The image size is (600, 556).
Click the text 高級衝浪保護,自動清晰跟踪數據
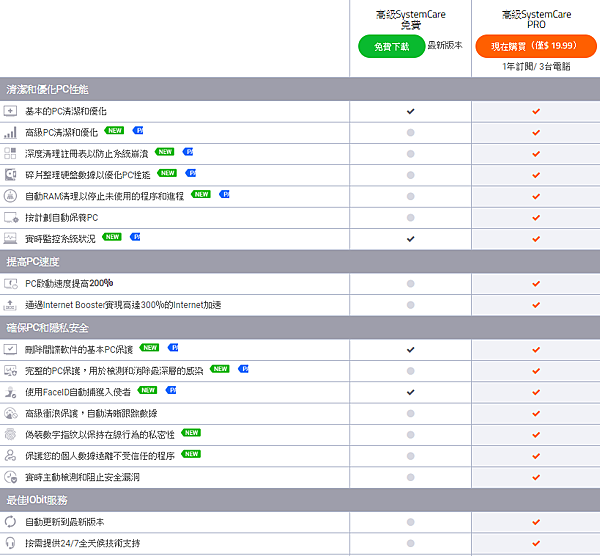pyautogui.click(x=91, y=414)
